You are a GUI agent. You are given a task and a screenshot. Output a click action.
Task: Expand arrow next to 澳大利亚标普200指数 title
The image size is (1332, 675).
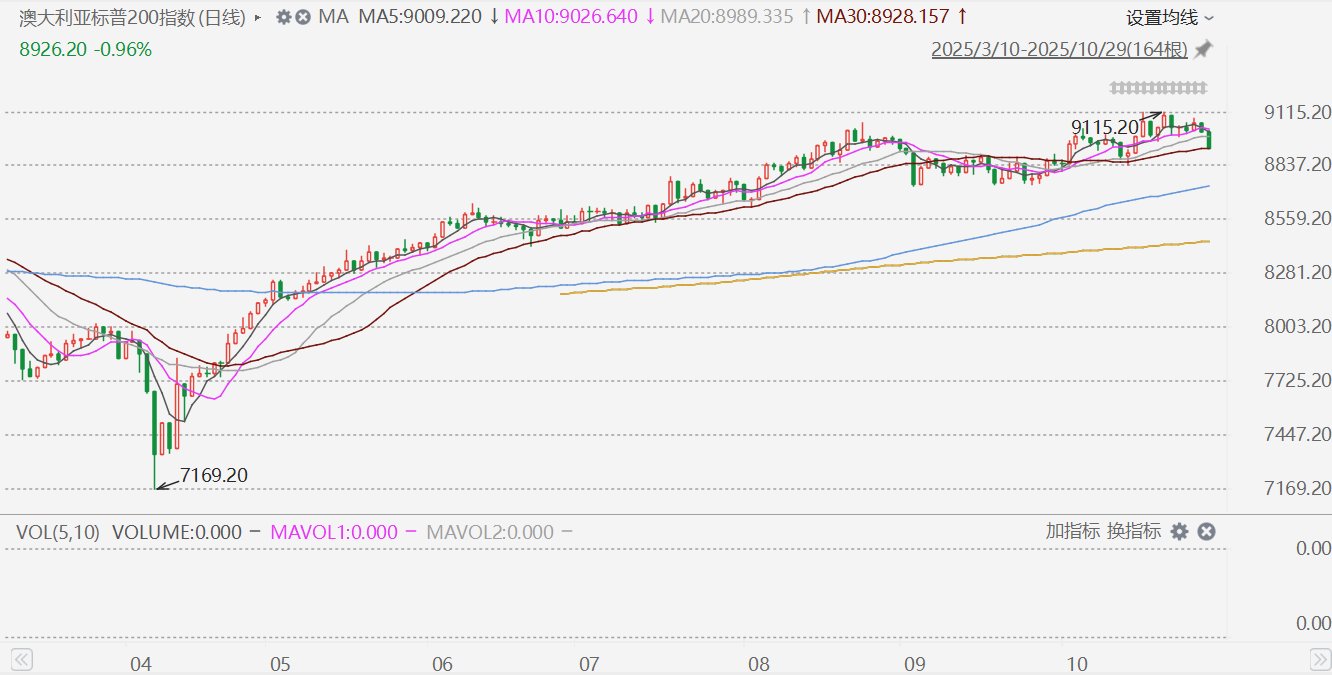[x=258, y=18]
